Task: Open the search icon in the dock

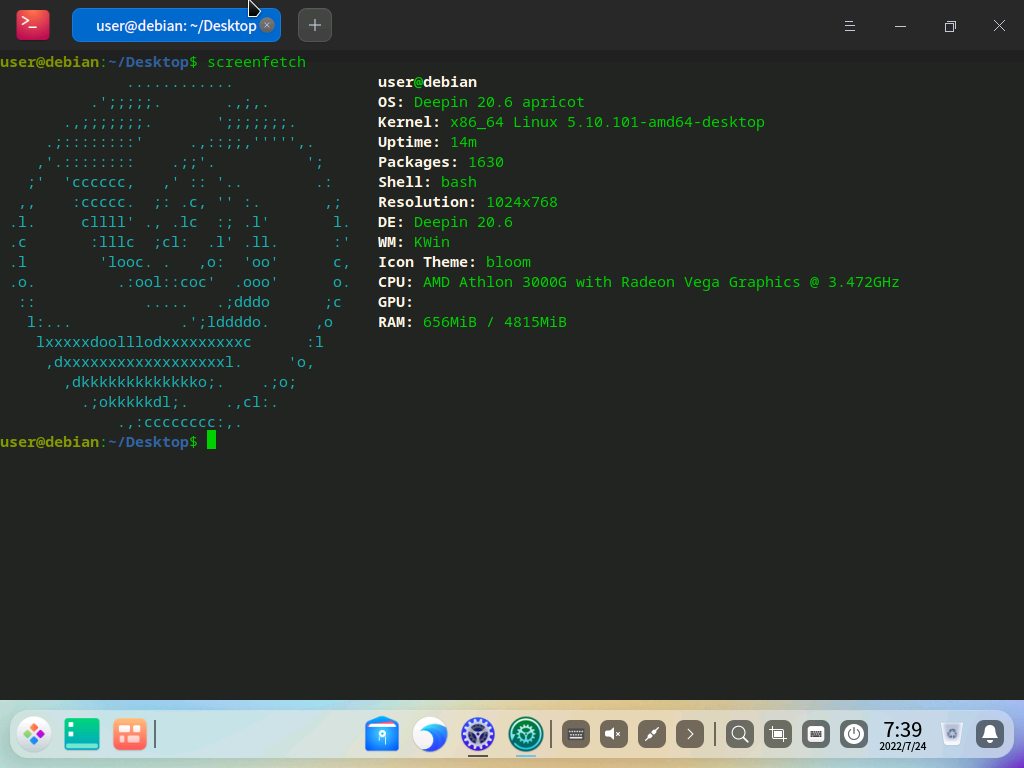Action: [x=740, y=735]
